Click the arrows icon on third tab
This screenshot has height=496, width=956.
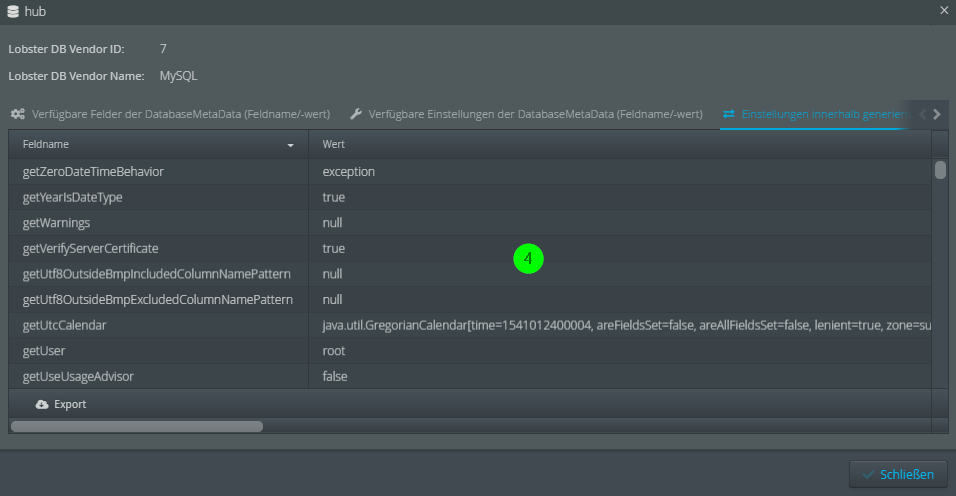(x=729, y=114)
